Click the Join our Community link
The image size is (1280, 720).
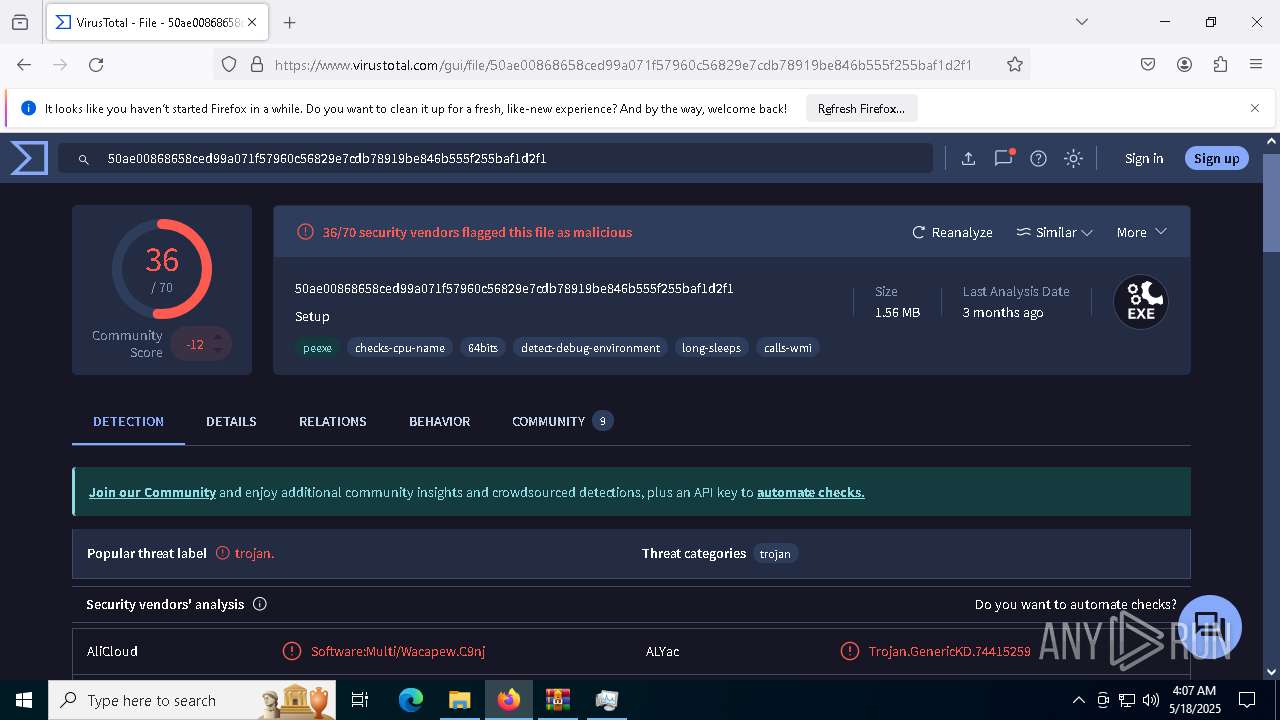coord(152,492)
